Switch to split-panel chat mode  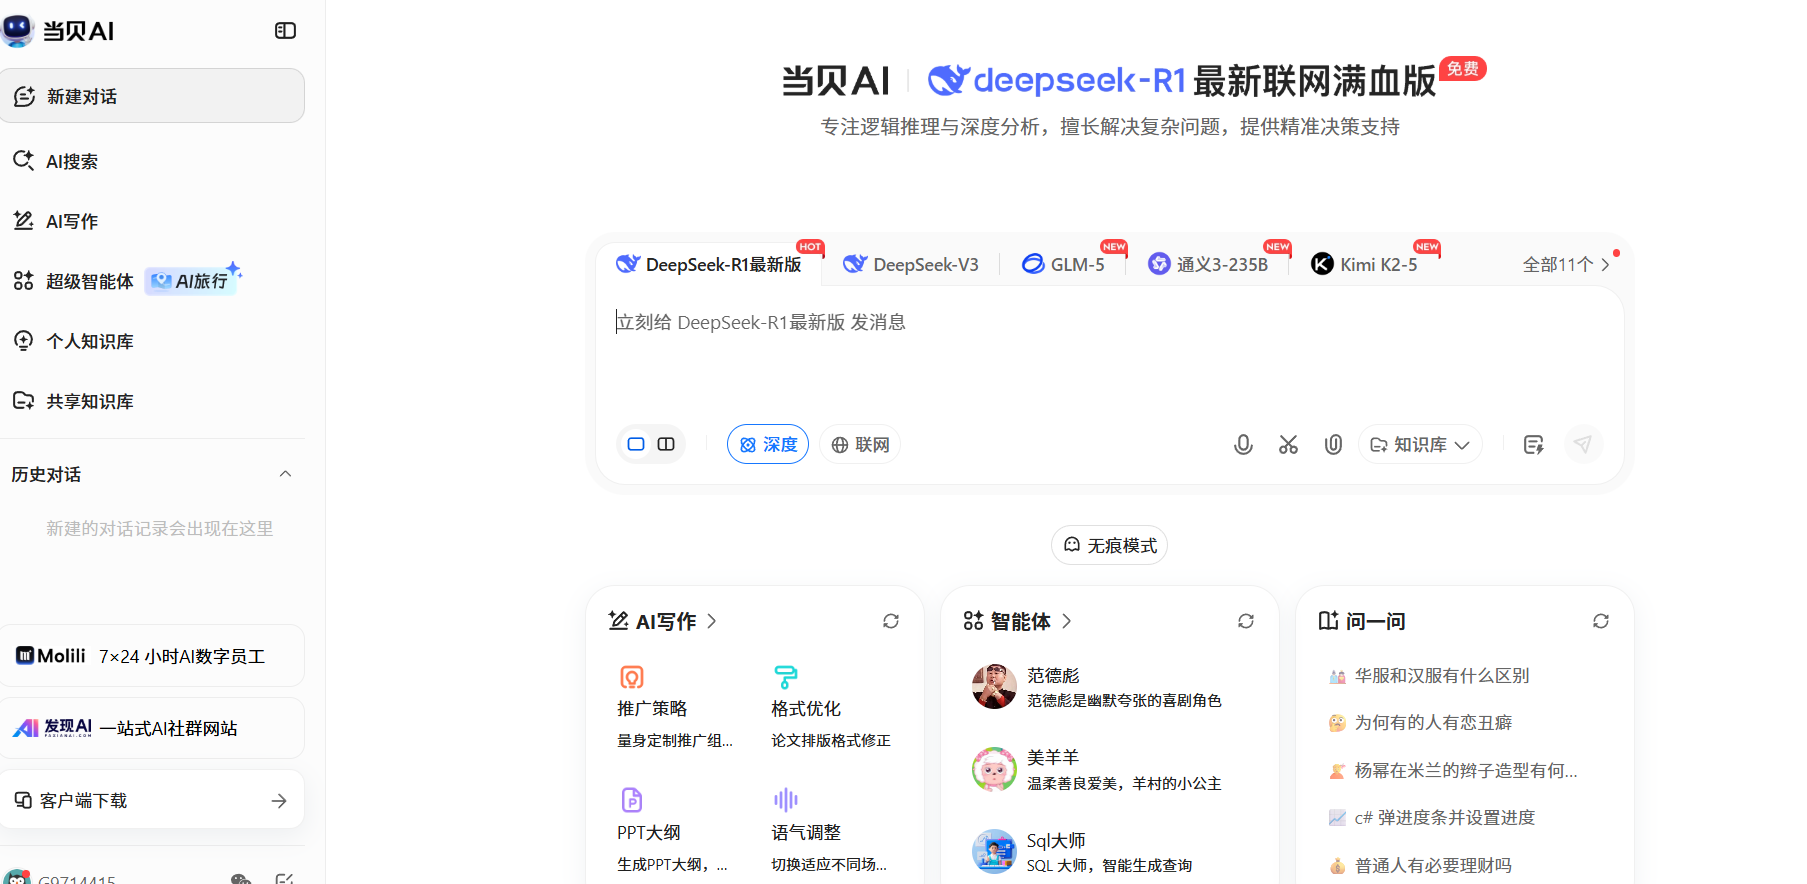[666, 444]
